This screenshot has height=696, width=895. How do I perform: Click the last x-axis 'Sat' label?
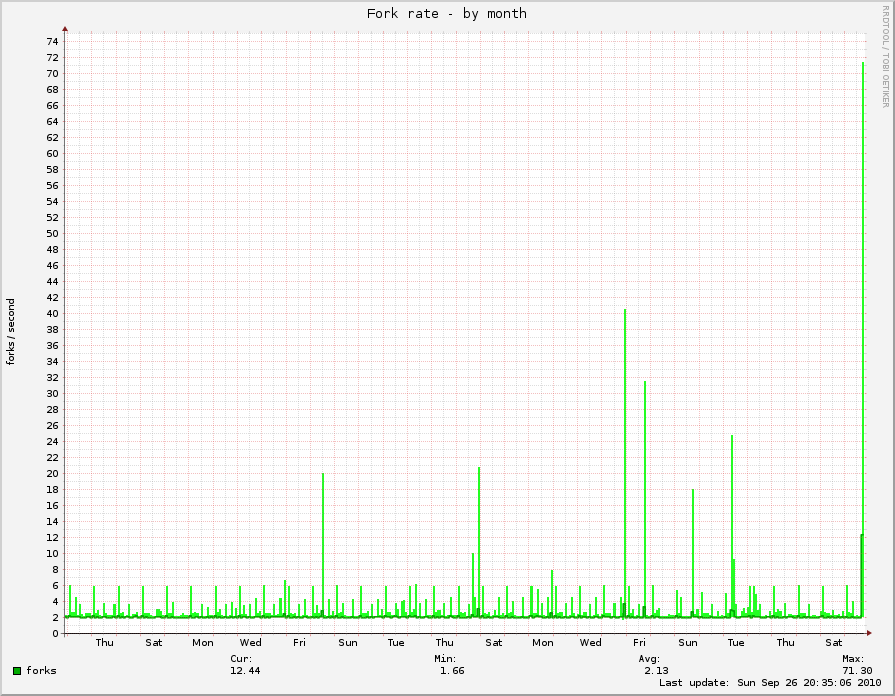834,642
